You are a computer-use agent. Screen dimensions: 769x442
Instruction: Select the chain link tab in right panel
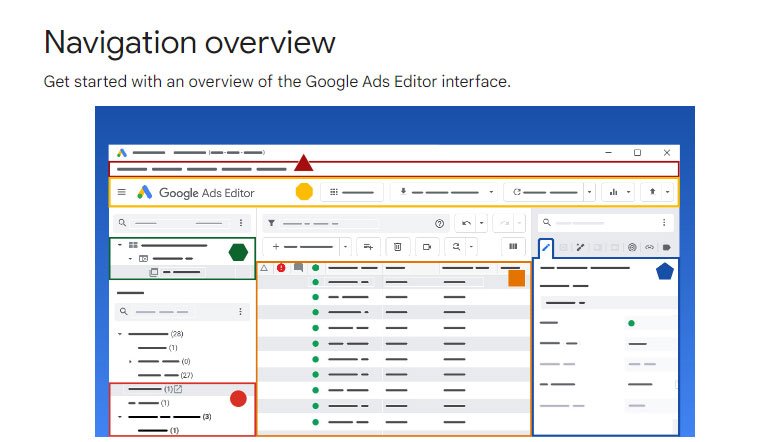pyautogui.click(x=649, y=247)
